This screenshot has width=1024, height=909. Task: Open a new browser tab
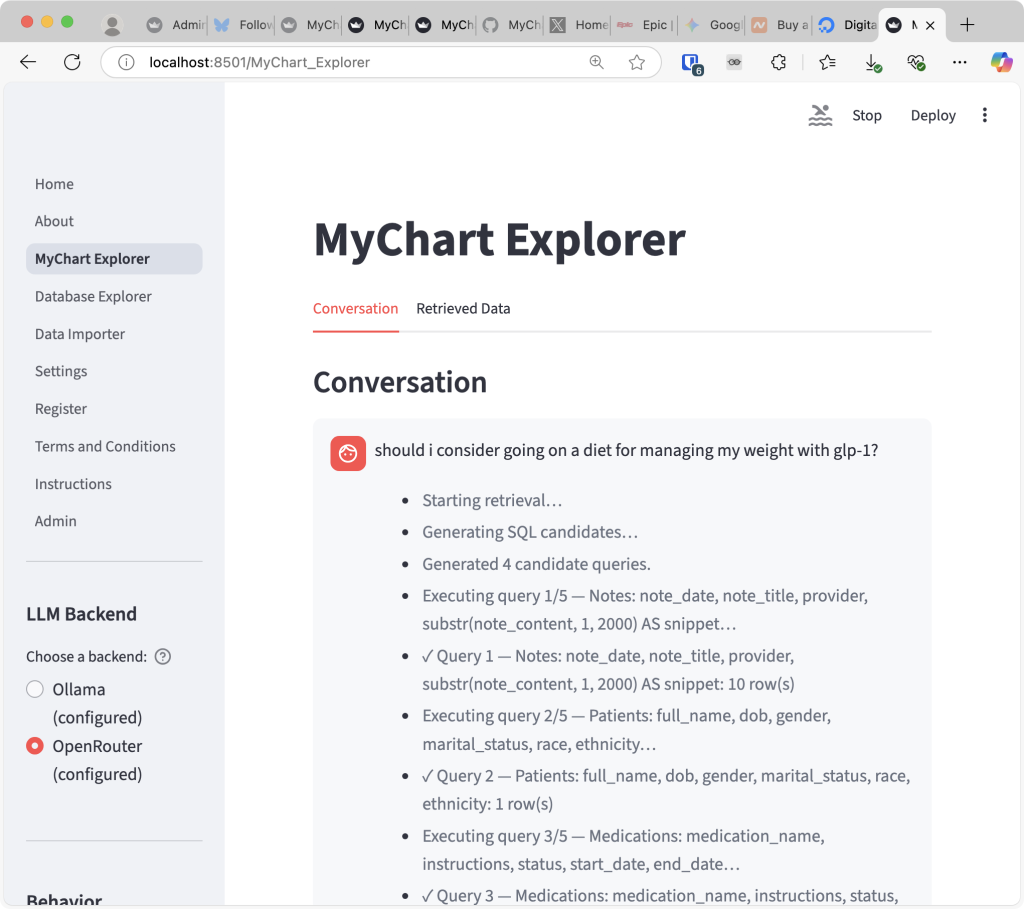[x=966, y=25]
